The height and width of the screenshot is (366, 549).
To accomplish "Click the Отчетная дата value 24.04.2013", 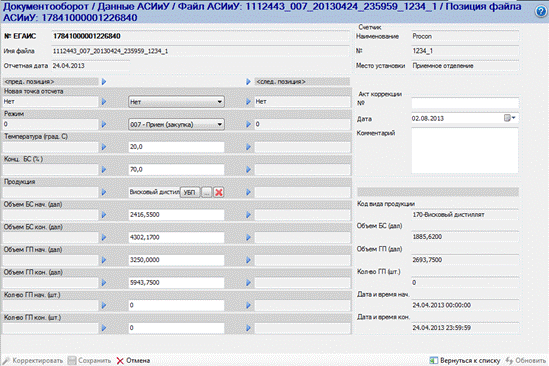I will click(x=69, y=66).
